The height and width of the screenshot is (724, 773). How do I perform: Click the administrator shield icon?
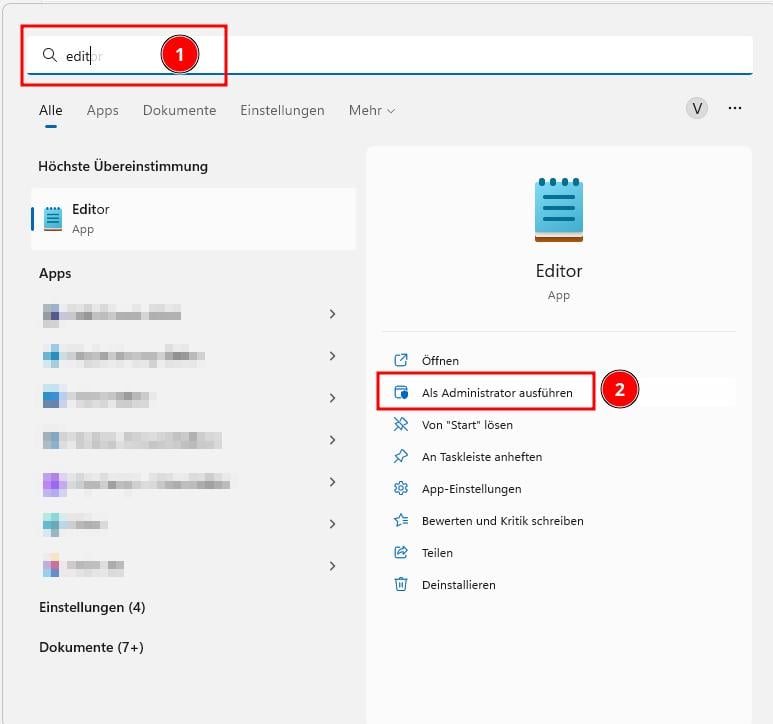click(401, 392)
